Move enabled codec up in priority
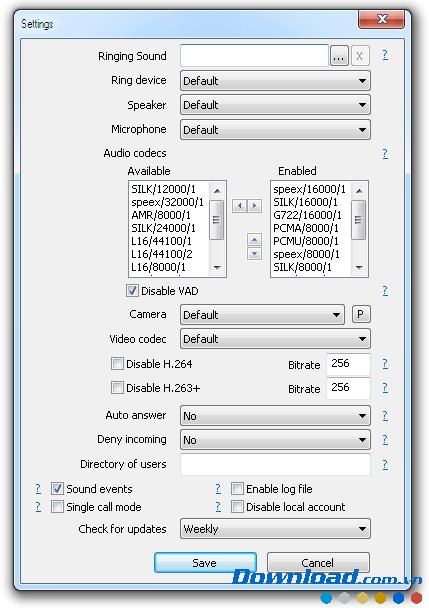429x608 pixels. point(254,240)
